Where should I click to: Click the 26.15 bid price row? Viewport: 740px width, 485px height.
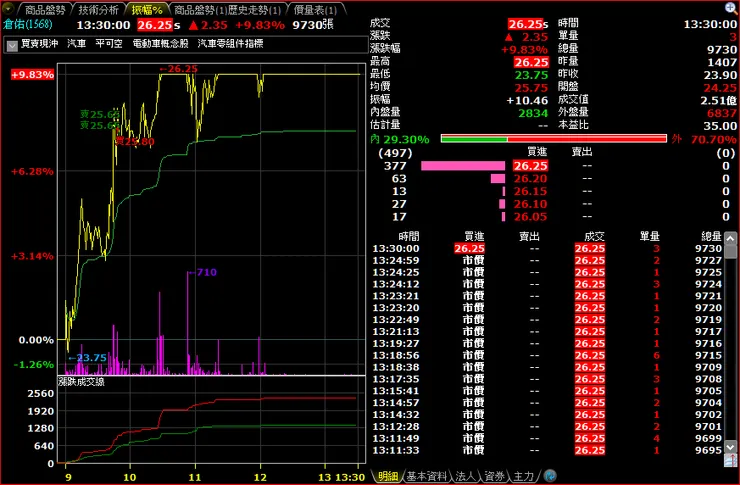530,191
